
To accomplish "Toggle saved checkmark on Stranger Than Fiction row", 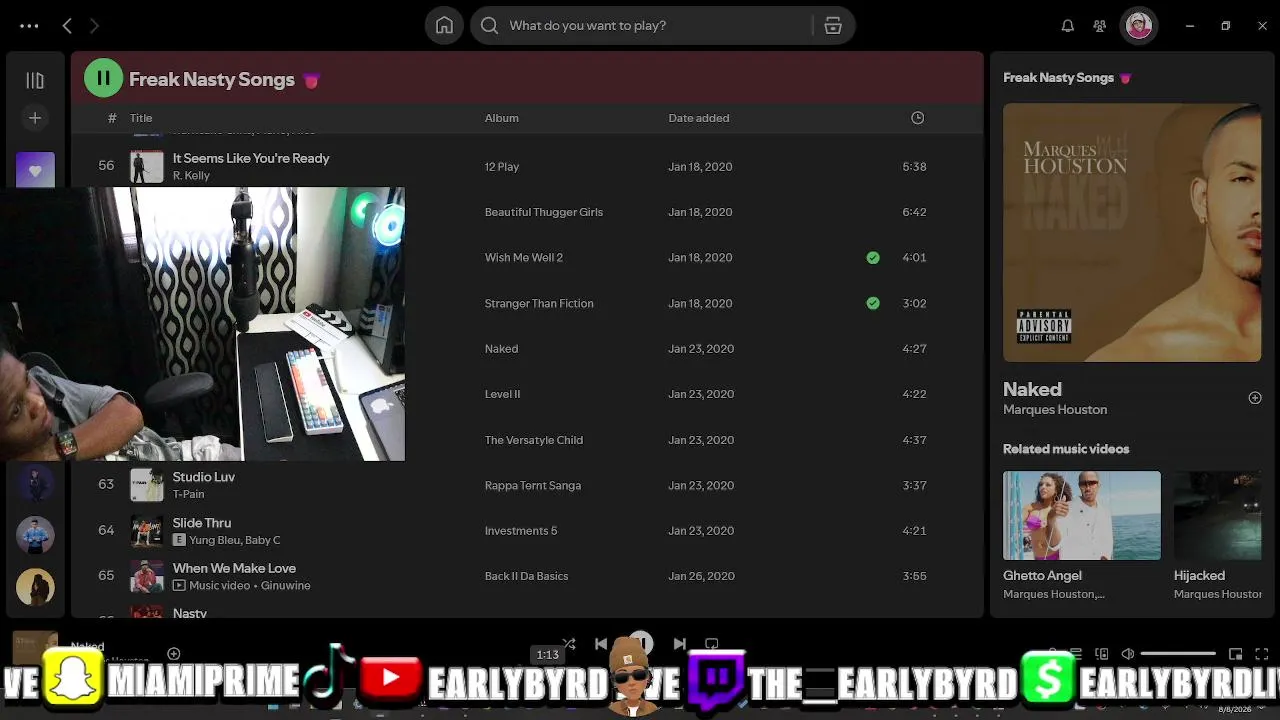I will click(x=873, y=303).
